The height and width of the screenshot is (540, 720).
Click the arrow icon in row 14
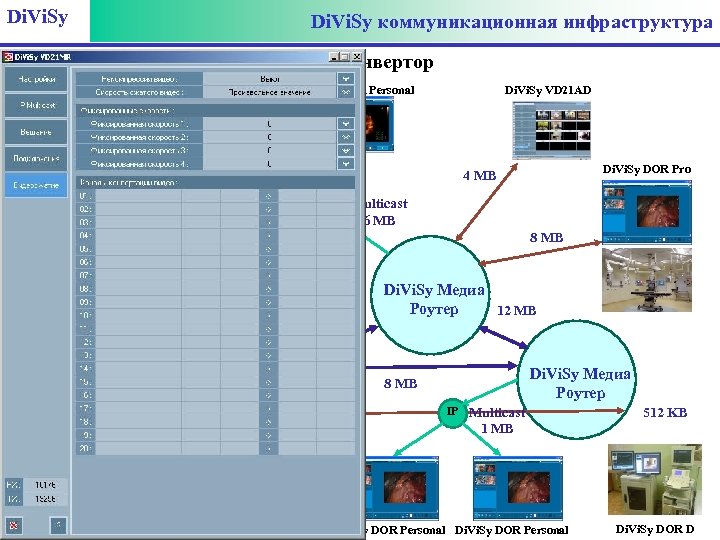point(269,368)
